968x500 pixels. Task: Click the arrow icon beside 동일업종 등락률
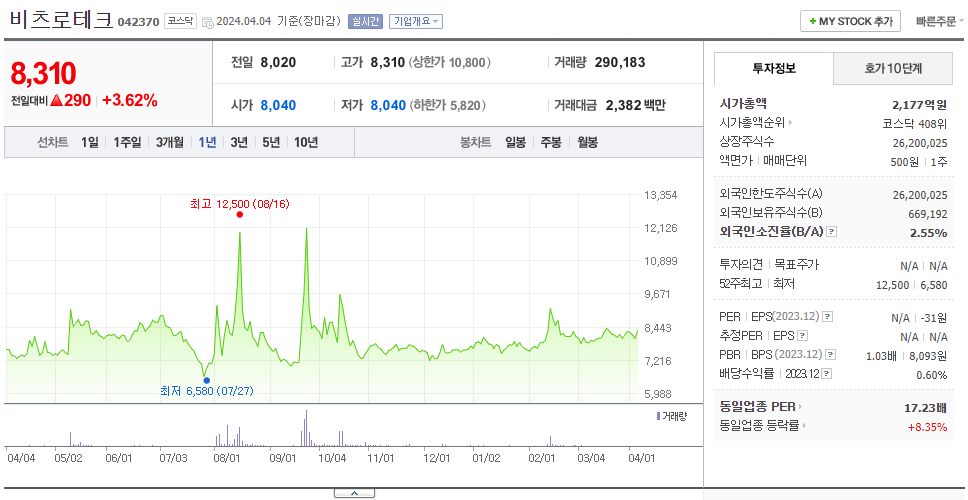(x=804, y=425)
